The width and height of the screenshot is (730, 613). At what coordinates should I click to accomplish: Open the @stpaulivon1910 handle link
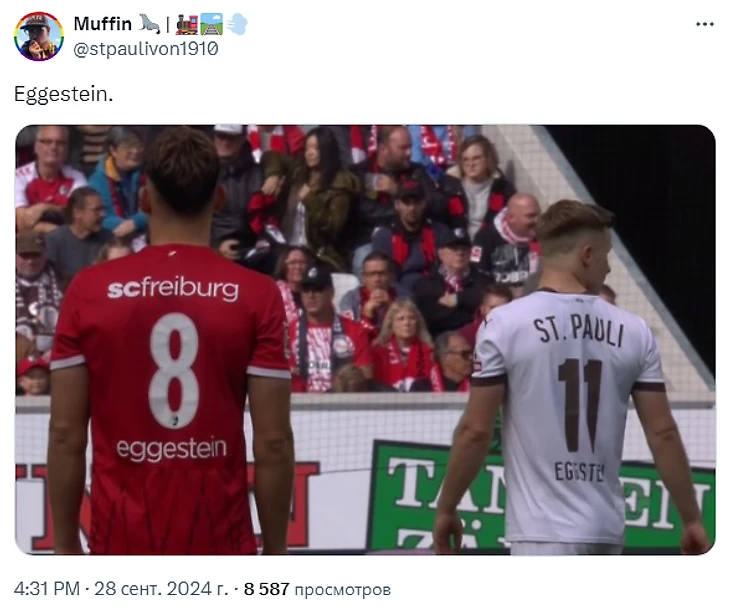click(x=146, y=49)
